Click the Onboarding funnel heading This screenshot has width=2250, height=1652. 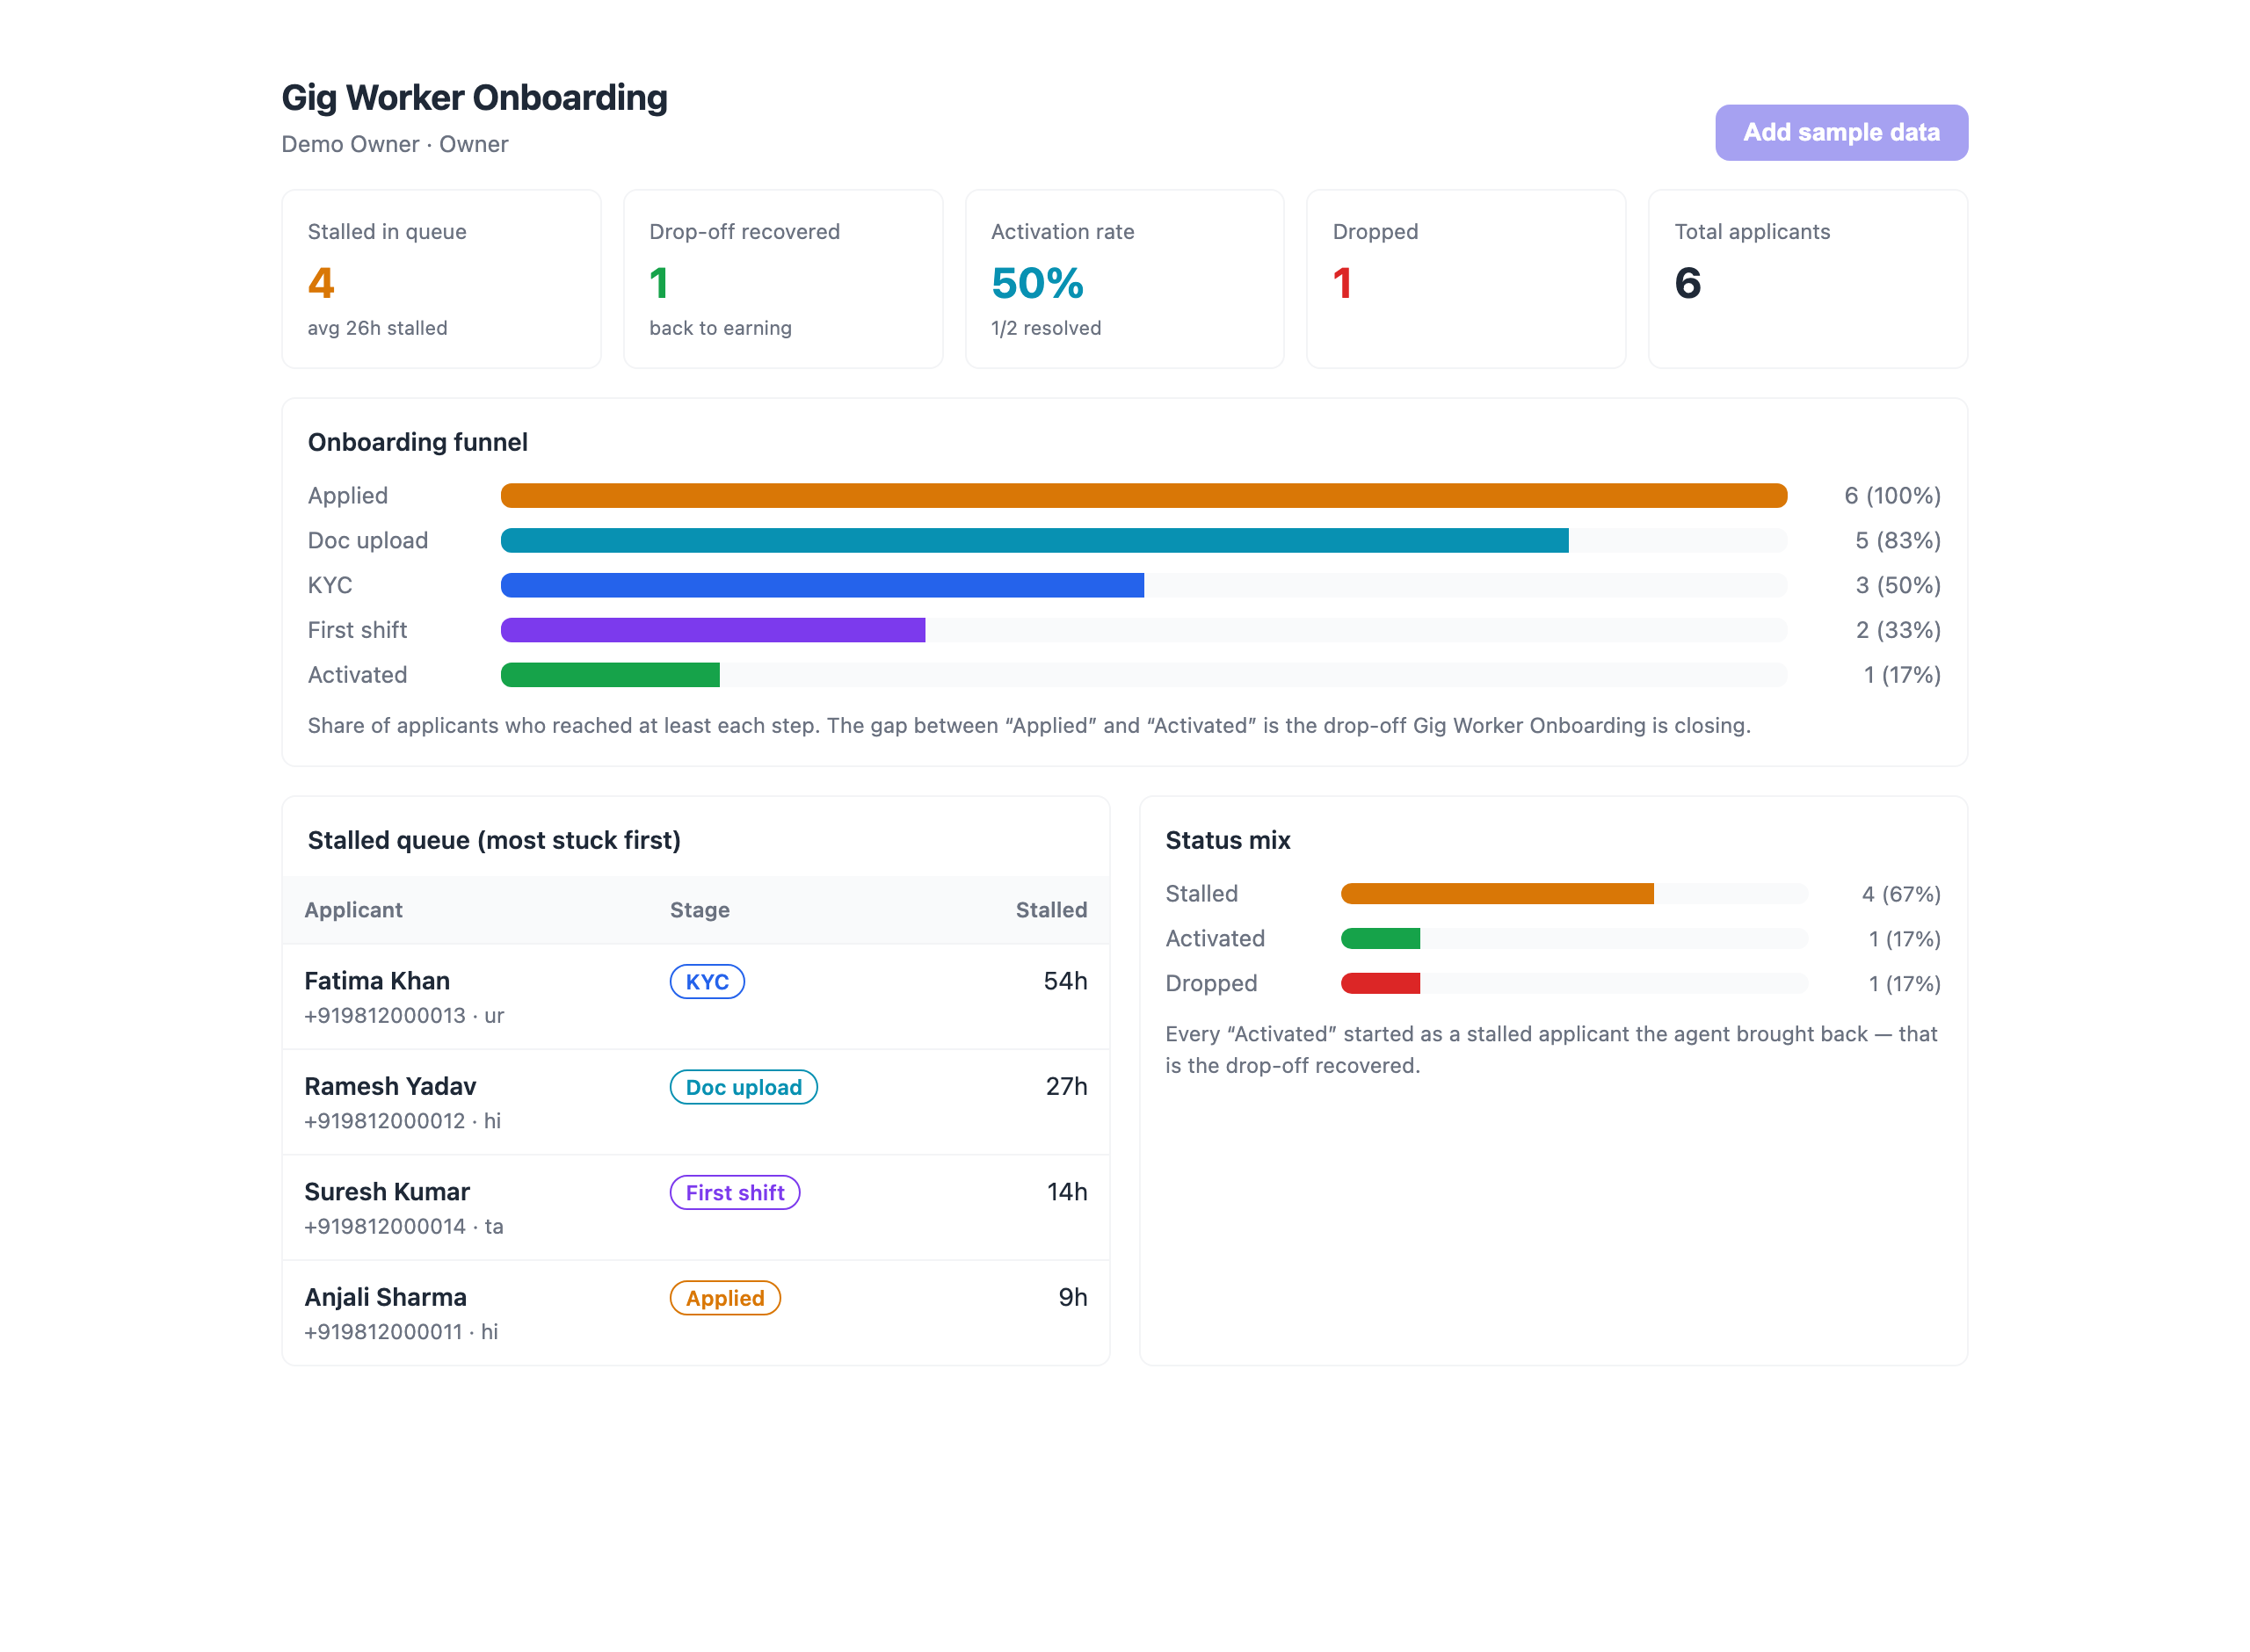tap(417, 442)
